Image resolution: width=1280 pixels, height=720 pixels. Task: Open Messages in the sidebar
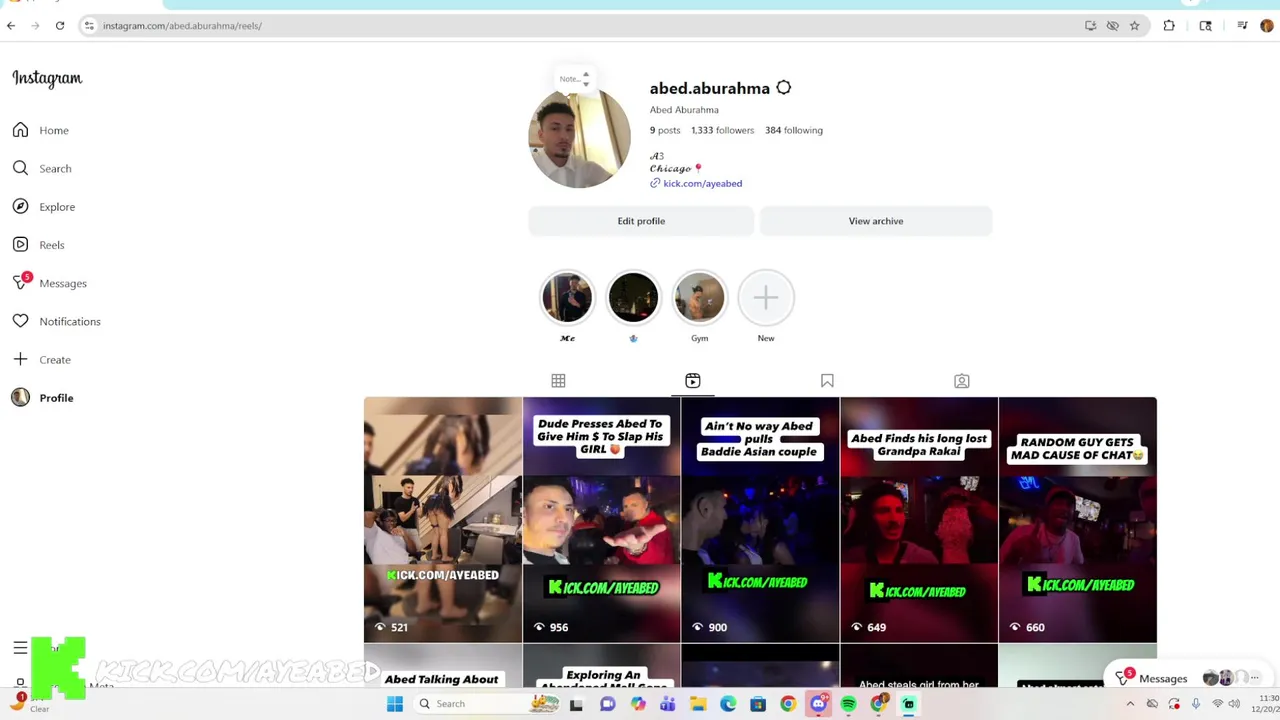coord(50,283)
